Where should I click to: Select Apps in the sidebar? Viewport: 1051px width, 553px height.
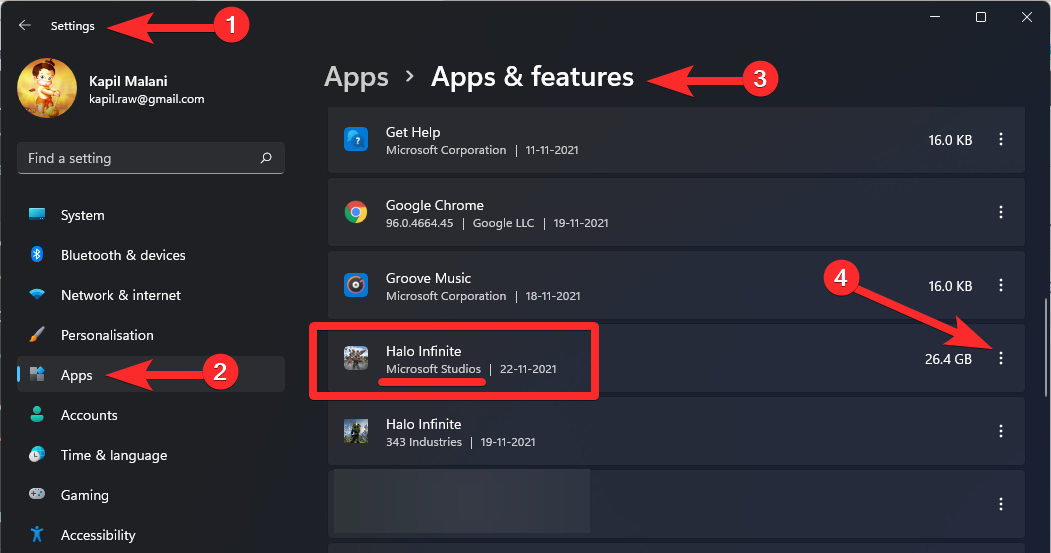pyautogui.click(x=76, y=375)
